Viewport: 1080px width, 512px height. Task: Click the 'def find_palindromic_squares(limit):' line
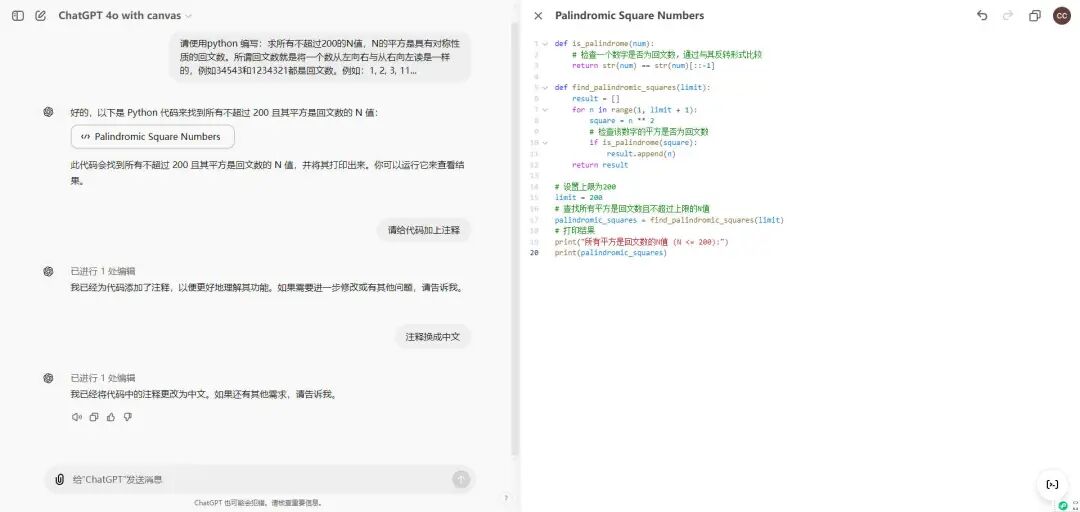click(632, 88)
